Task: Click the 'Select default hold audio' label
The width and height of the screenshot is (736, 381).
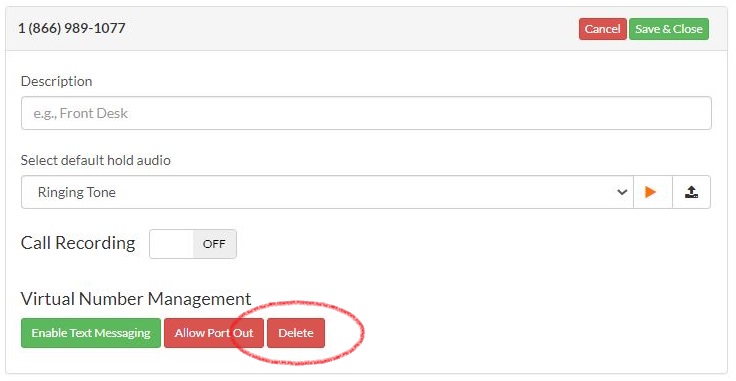Action: pyautogui.click(x=96, y=160)
